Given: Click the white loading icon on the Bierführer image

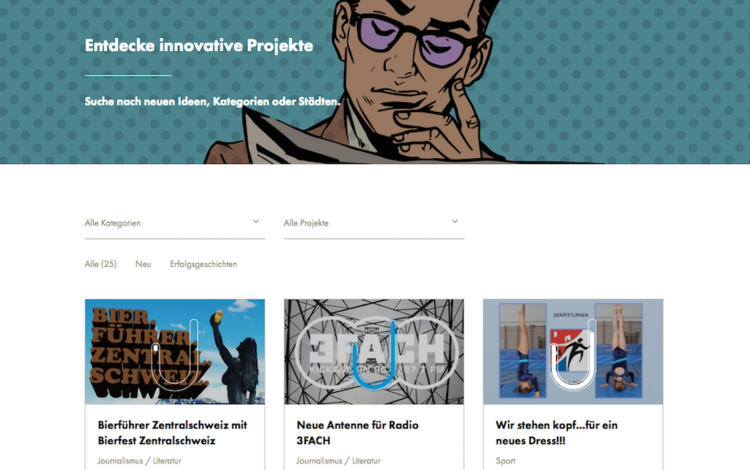Looking at the screenshot, I should (x=175, y=355).
